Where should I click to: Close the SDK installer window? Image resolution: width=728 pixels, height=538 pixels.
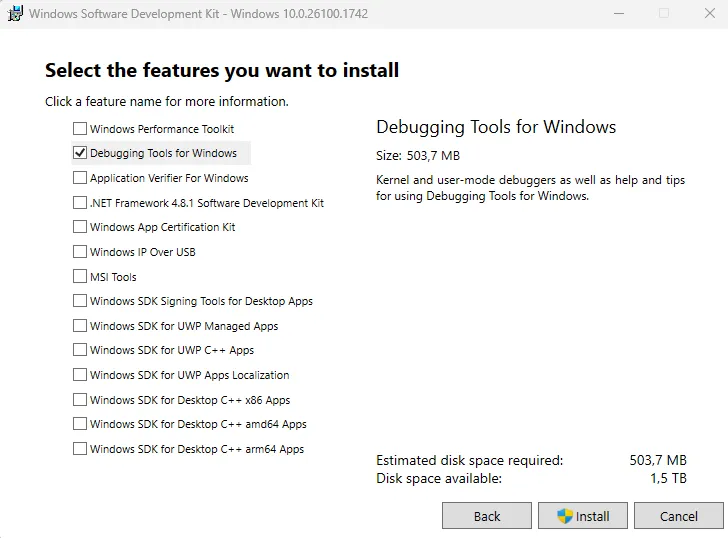(710, 13)
